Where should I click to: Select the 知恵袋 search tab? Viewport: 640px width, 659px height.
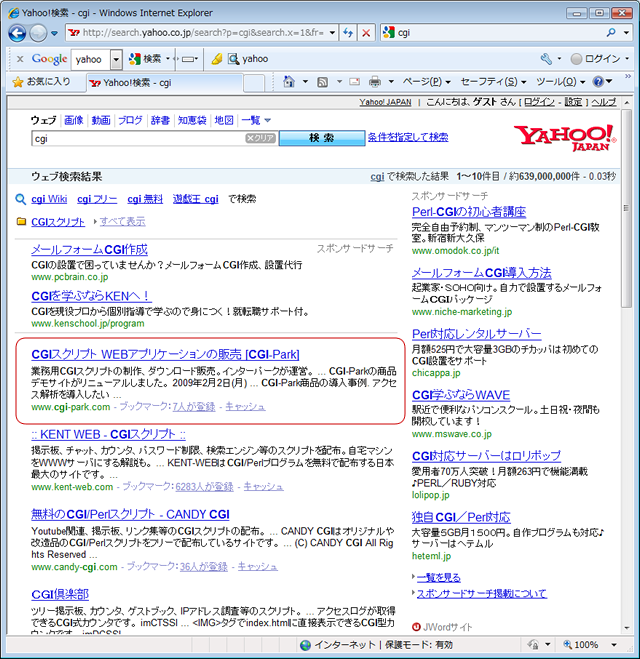(192, 120)
